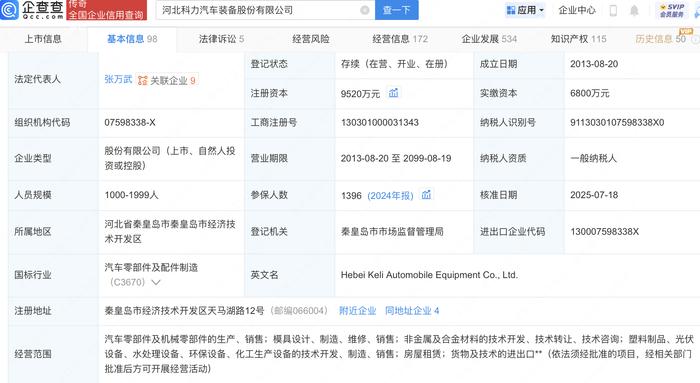The width and height of the screenshot is (700, 383).
Task: Open the 同地址企业 4 link
Action: 412,311
